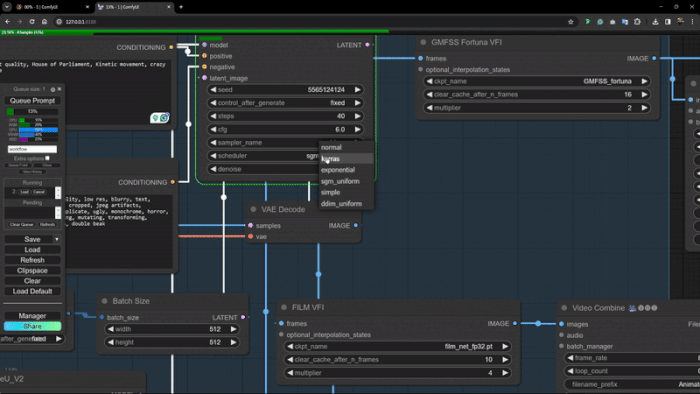
Task: Decrease Batch Size width value
Action: pyautogui.click(x=110, y=329)
